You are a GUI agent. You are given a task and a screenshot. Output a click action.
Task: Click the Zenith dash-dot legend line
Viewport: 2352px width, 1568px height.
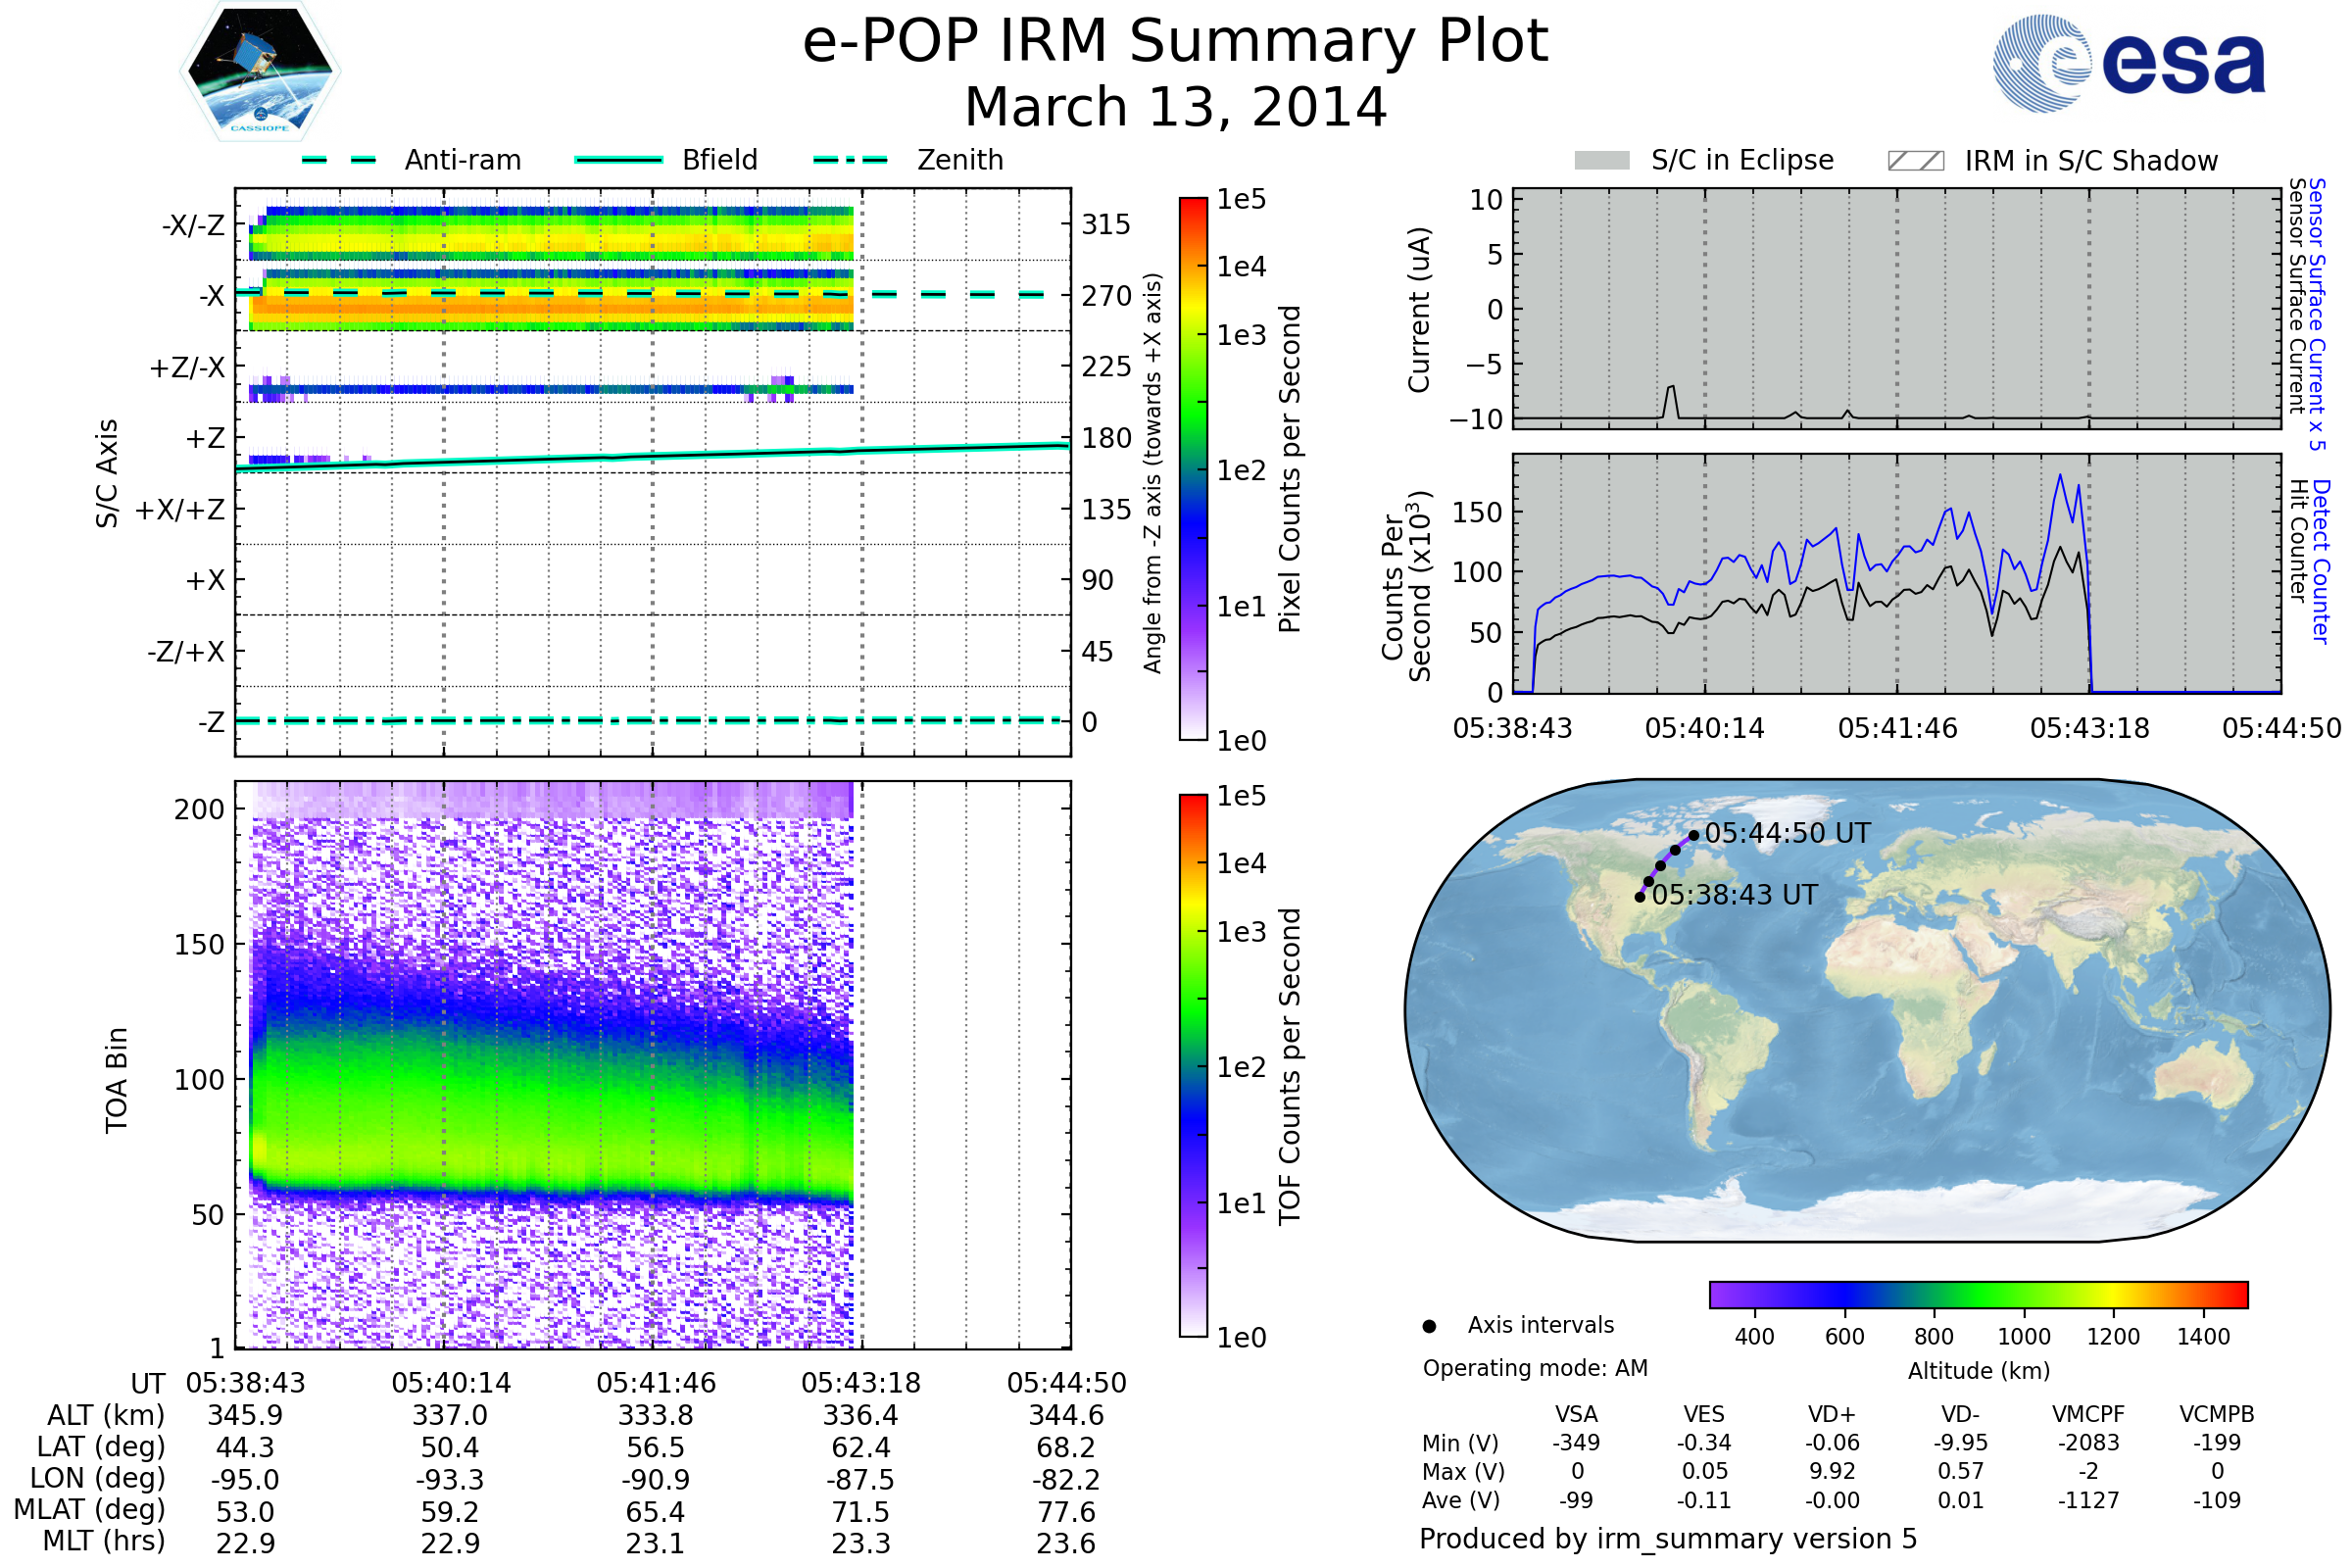click(851, 160)
